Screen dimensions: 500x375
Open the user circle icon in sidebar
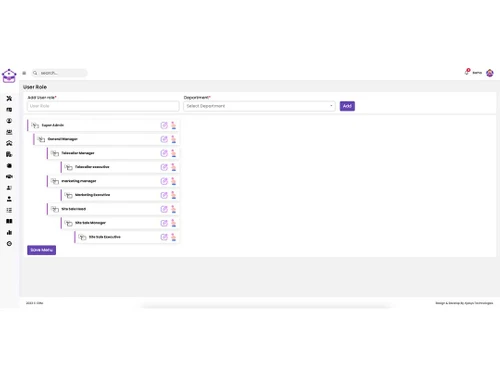9,121
